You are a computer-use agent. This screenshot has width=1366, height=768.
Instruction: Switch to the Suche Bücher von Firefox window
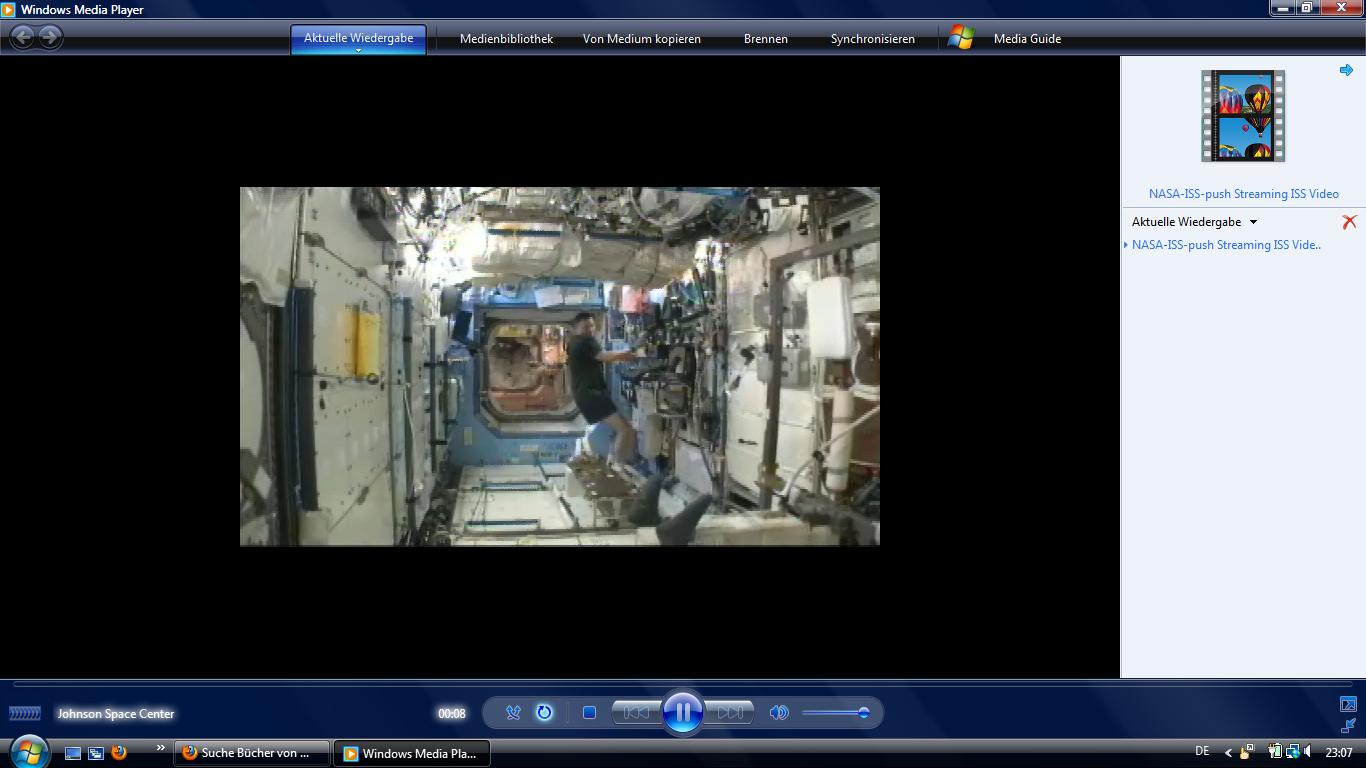pyautogui.click(x=252, y=753)
